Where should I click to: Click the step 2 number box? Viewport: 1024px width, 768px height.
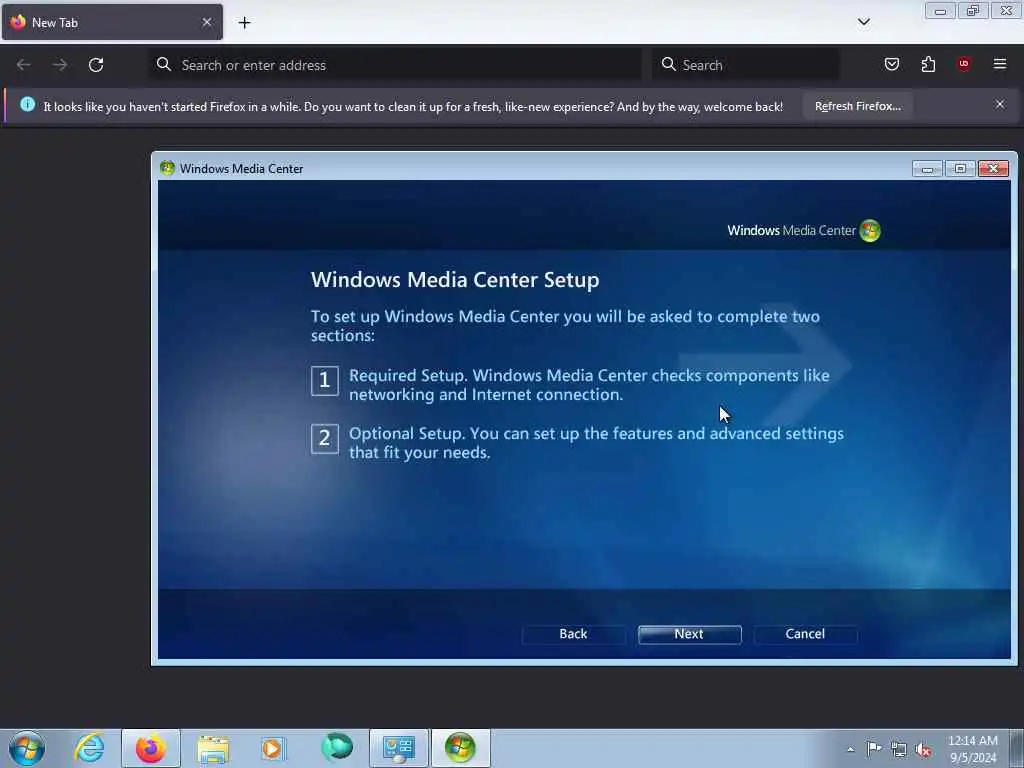pos(325,438)
